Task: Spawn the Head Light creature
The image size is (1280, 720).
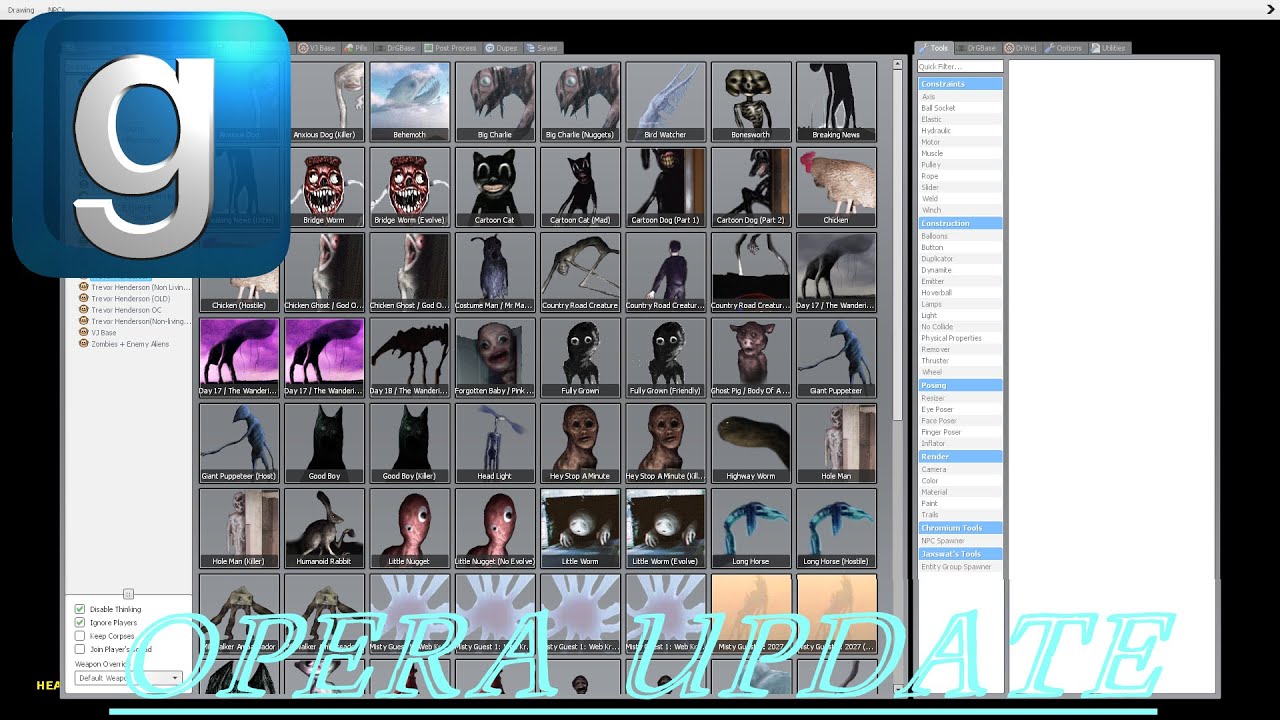Action: pyautogui.click(x=494, y=443)
